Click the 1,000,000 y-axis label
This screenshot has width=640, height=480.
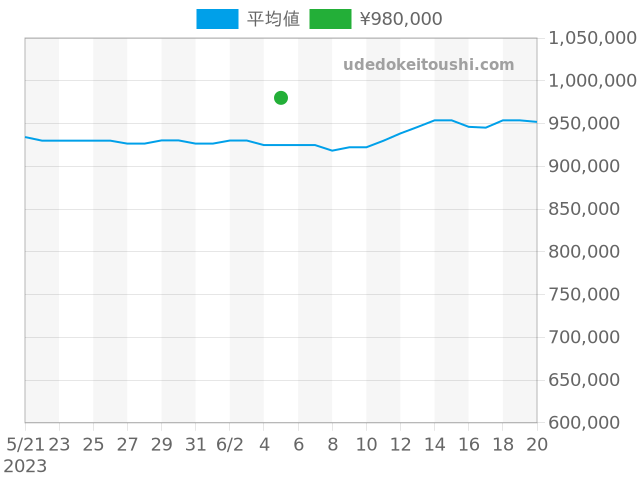tap(592, 81)
